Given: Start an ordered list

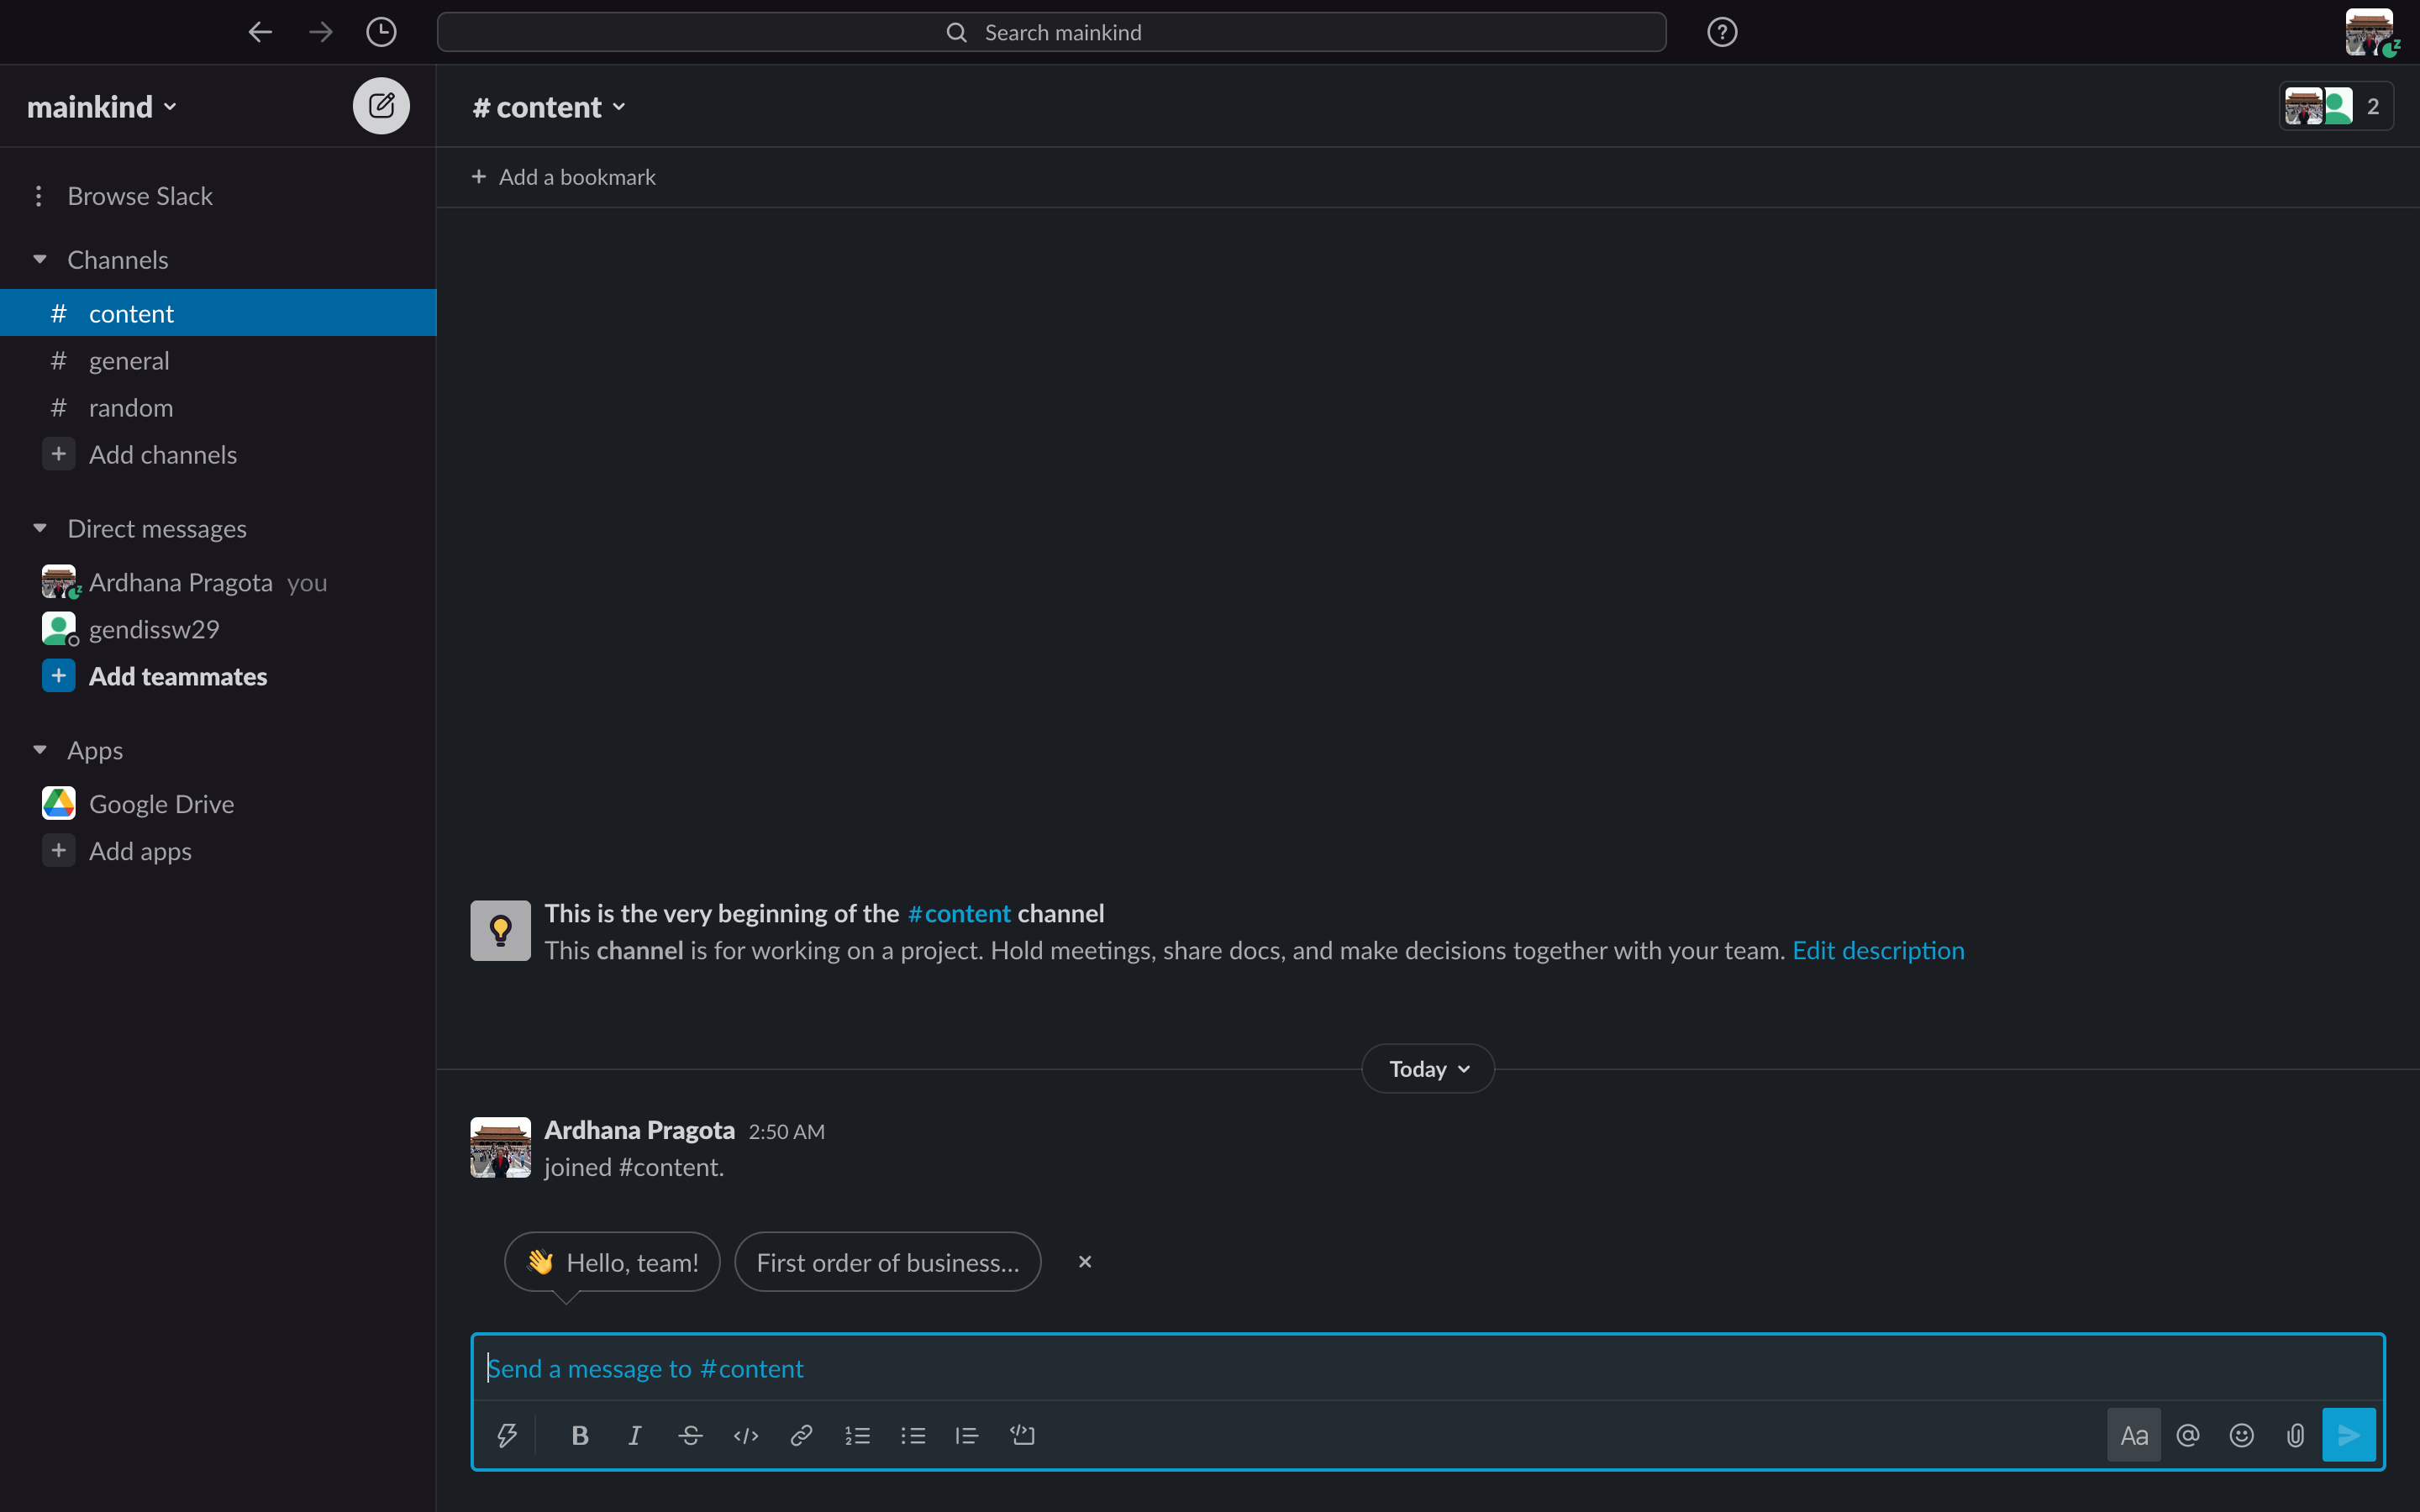Looking at the screenshot, I should (857, 1435).
